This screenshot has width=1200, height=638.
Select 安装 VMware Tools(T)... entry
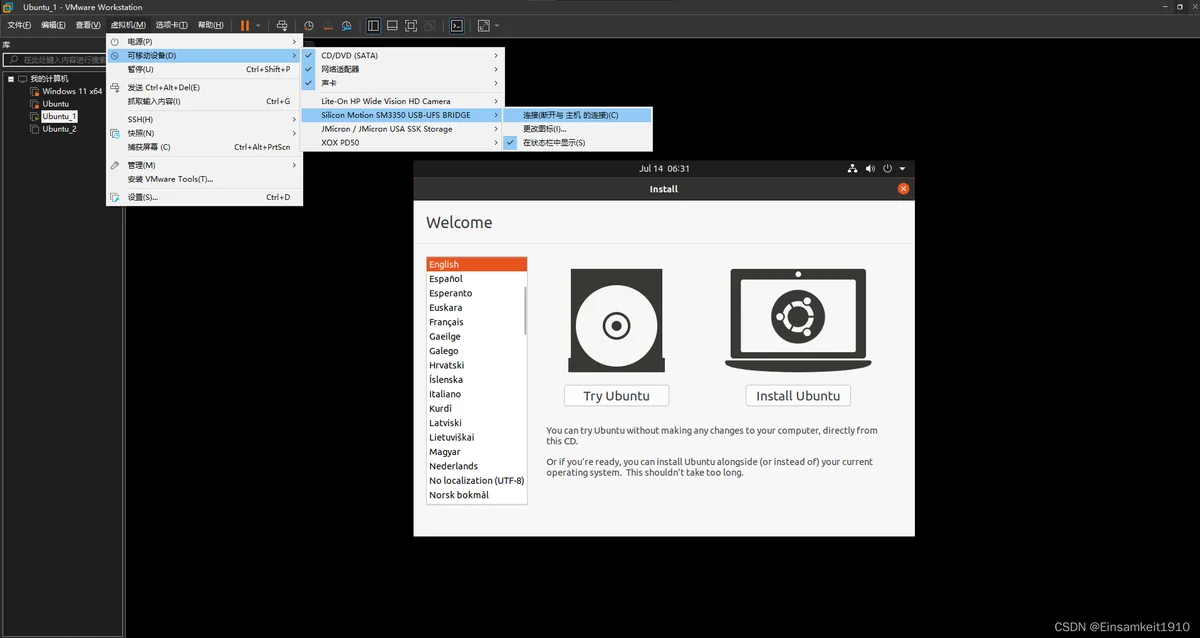click(204, 179)
